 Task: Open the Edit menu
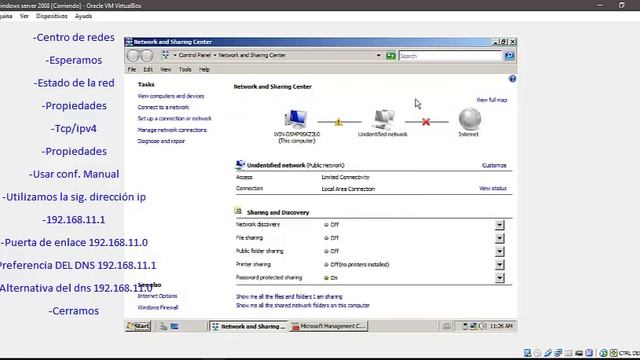(148, 69)
